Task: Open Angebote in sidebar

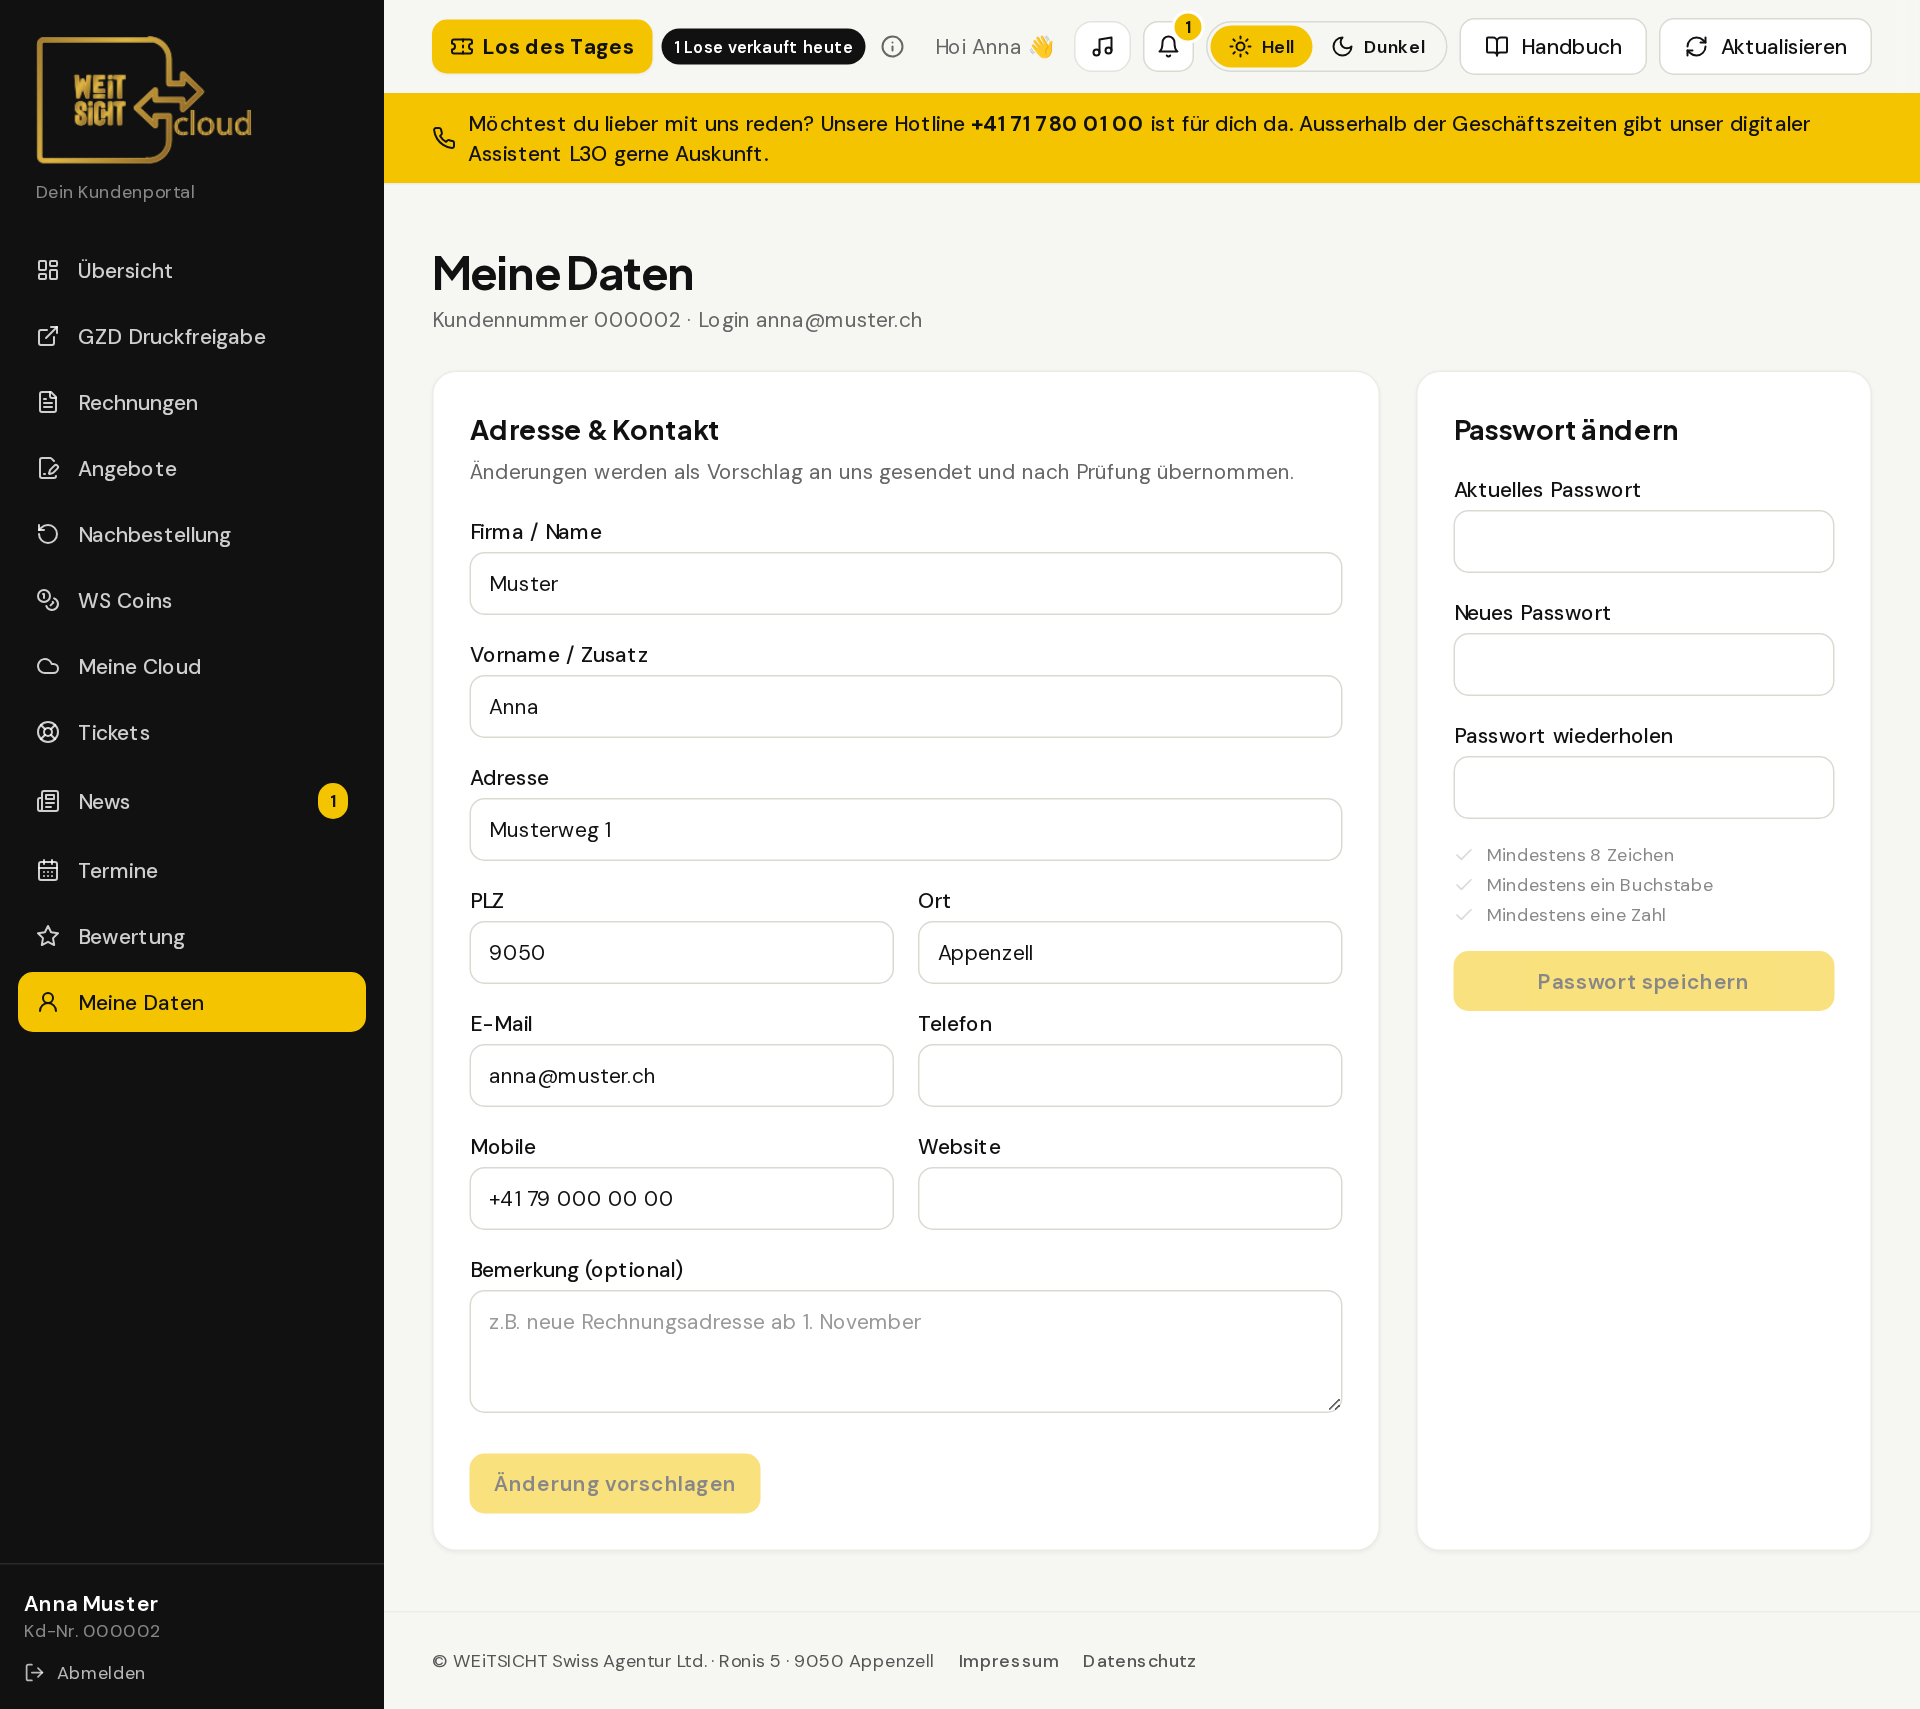Action: click(192, 468)
